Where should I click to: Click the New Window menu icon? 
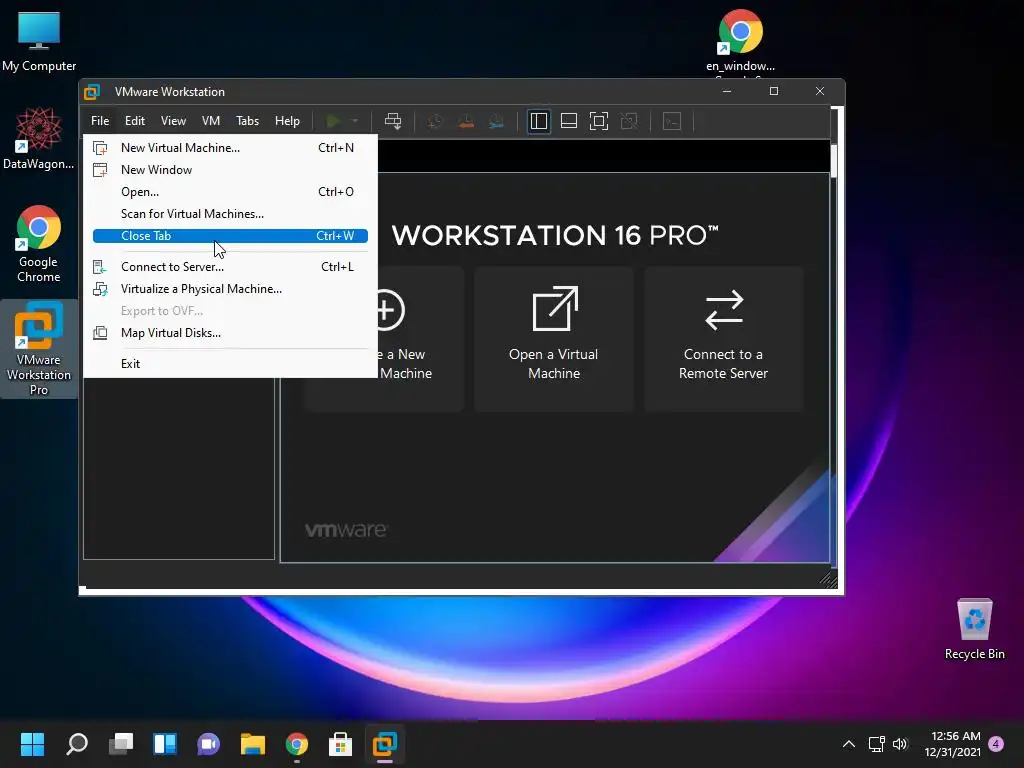pos(100,170)
